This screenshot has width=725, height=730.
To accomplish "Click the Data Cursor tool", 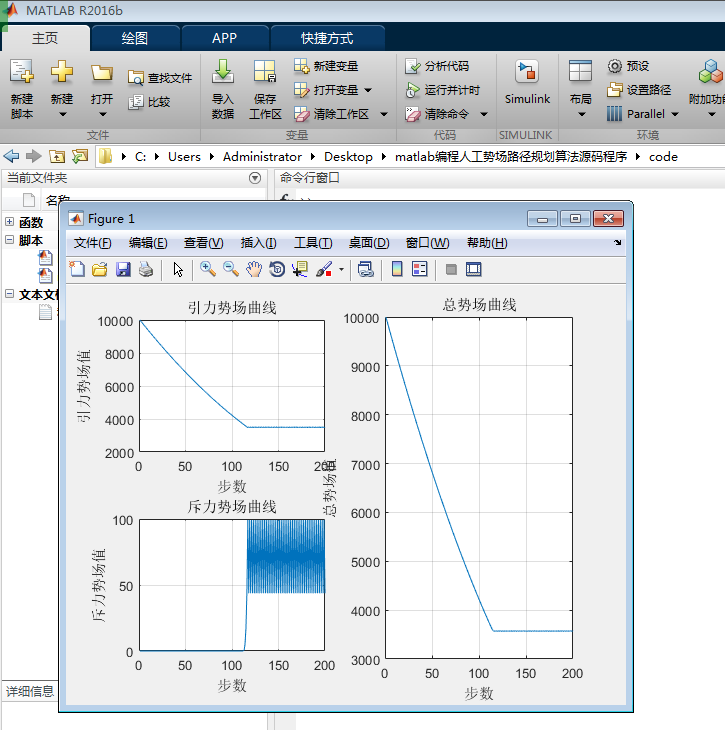I will click(300, 269).
